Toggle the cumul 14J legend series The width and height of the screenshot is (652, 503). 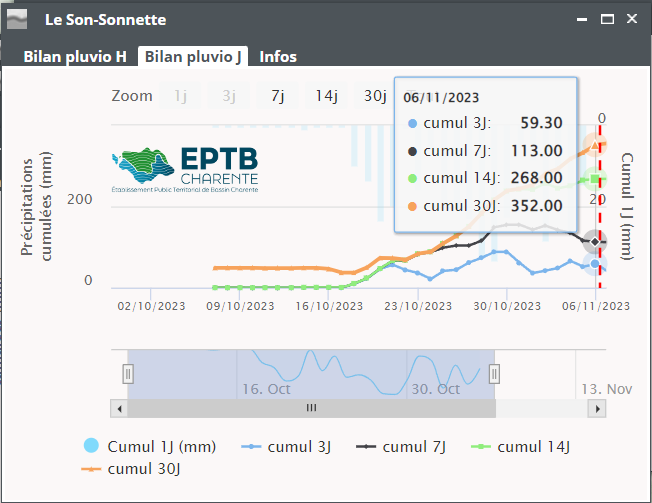(x=520, y=446)
